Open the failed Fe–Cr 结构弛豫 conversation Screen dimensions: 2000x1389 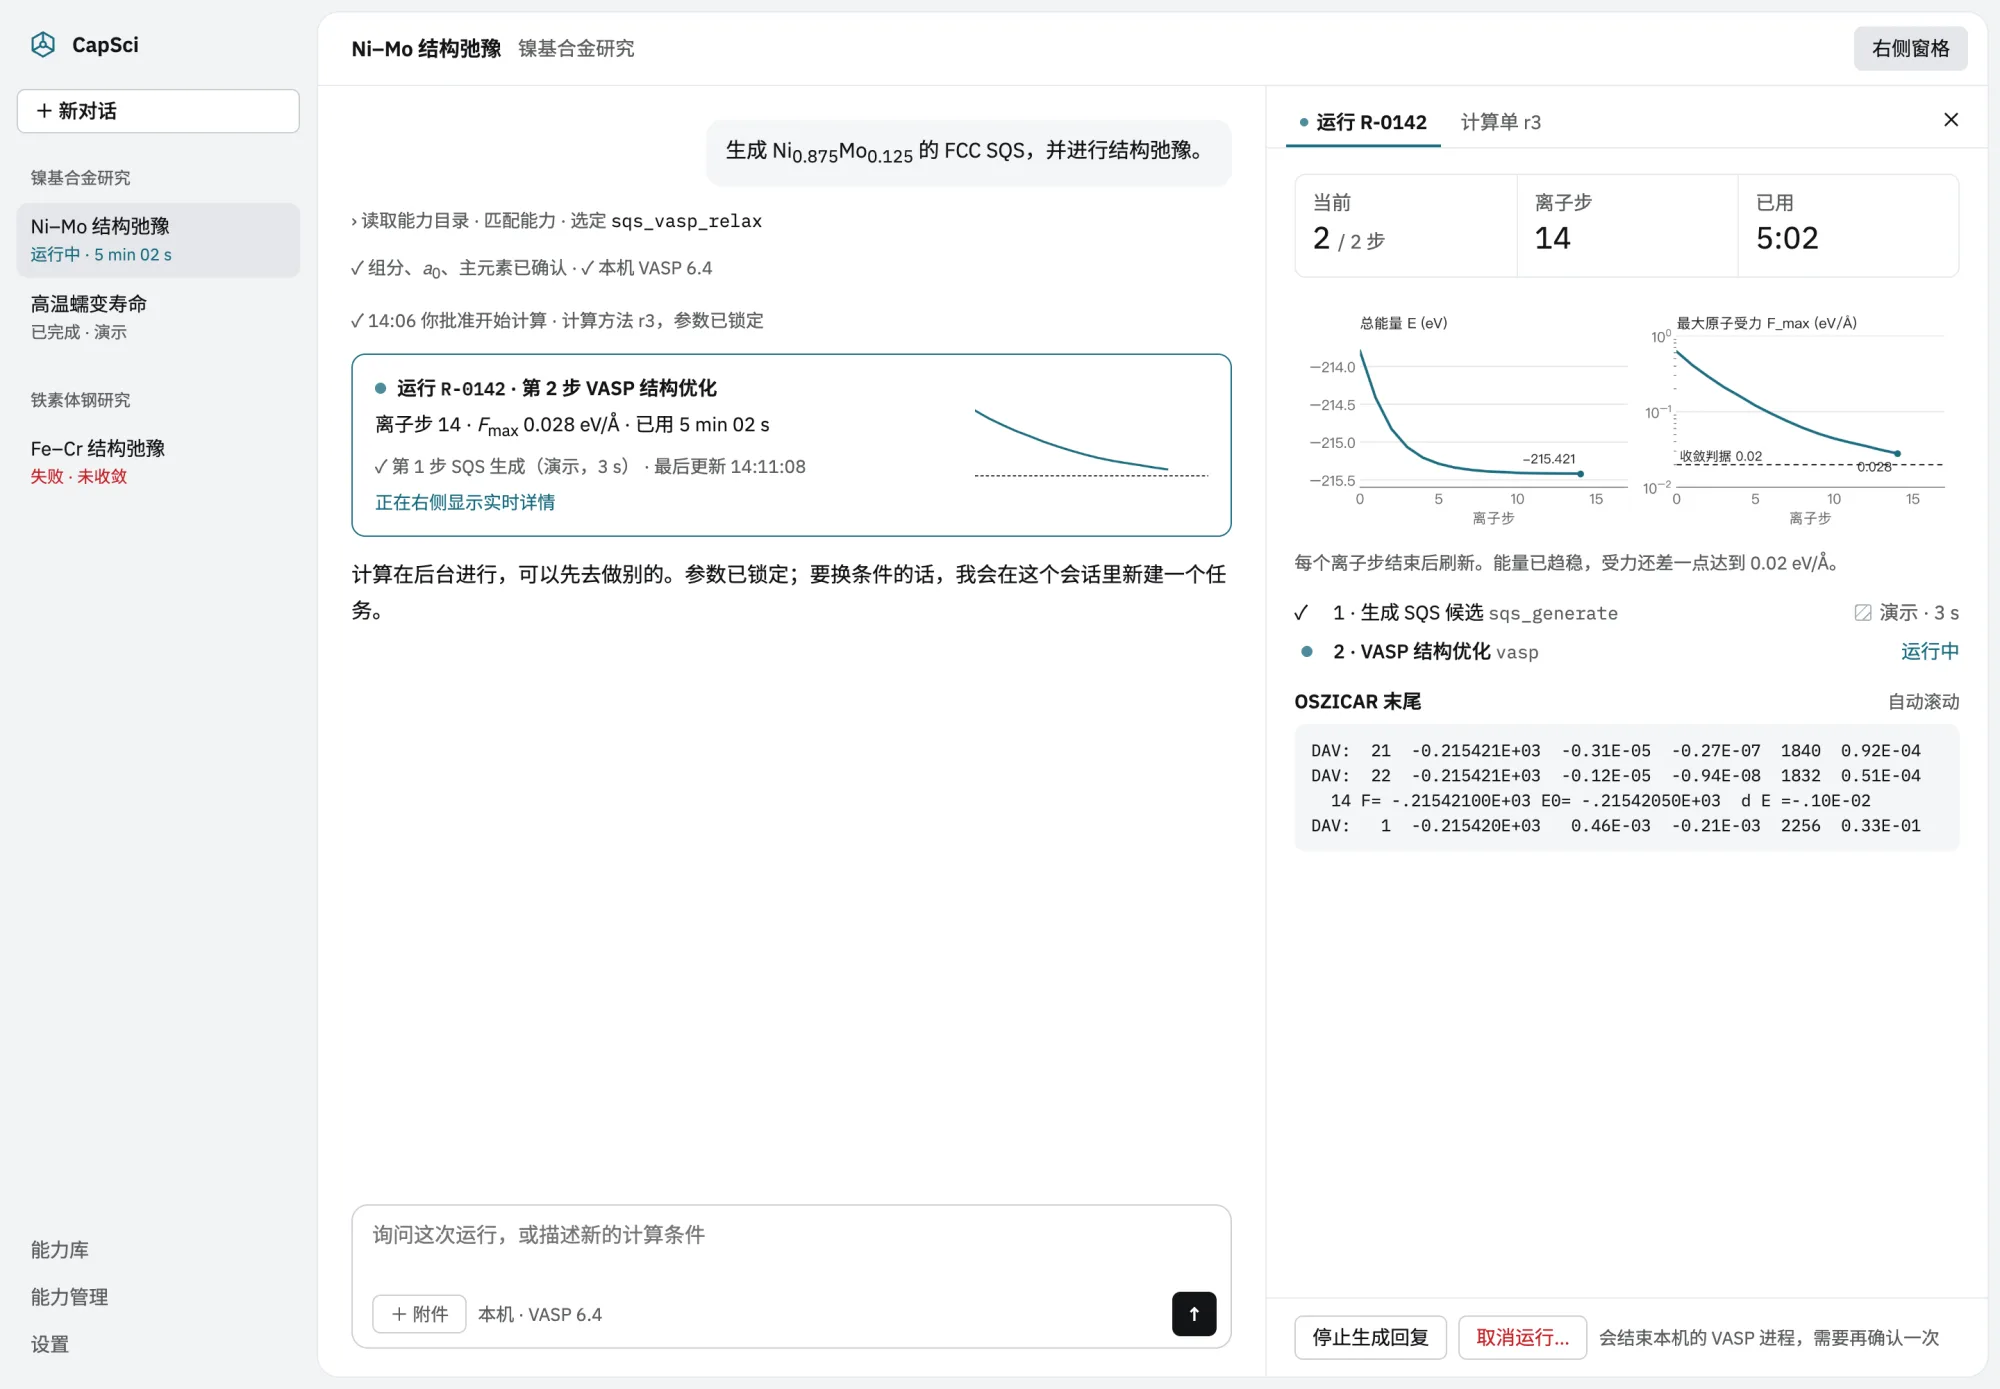158,461
